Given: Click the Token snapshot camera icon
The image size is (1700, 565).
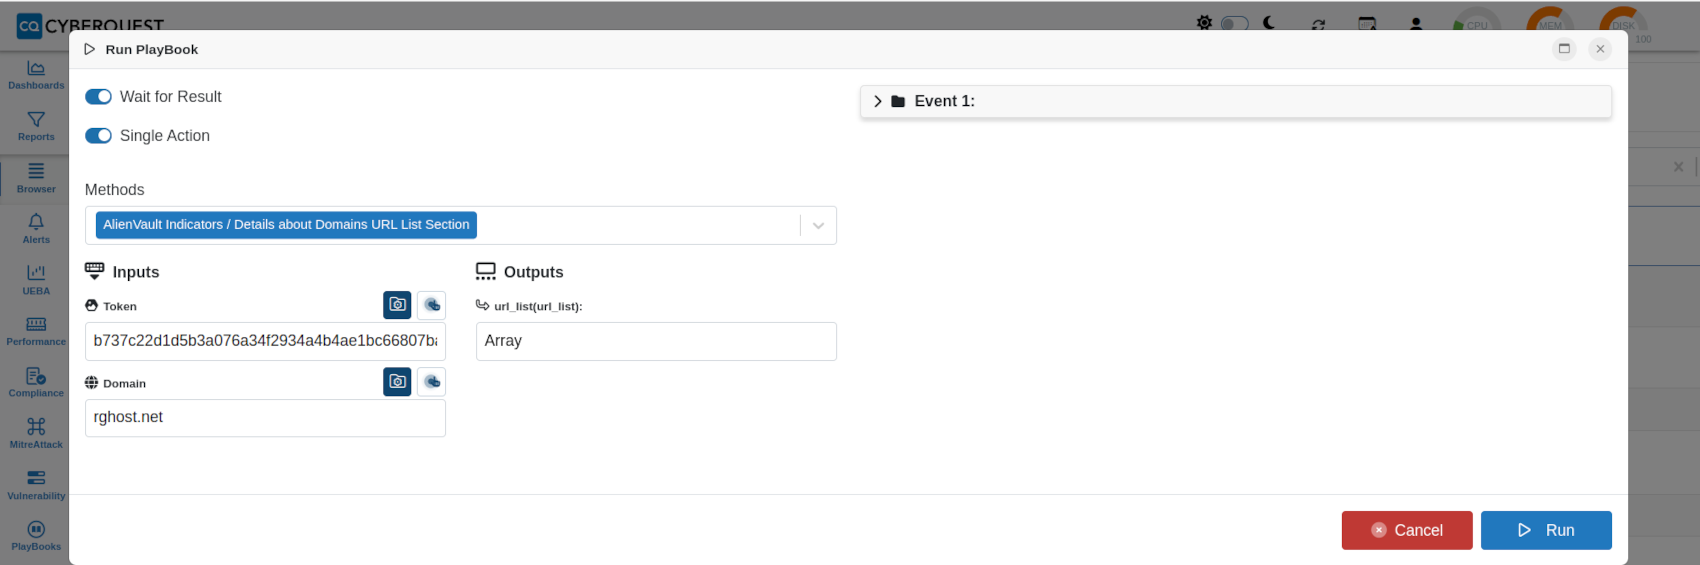Looking at the screenshot, I should click(x=397, y=305).
